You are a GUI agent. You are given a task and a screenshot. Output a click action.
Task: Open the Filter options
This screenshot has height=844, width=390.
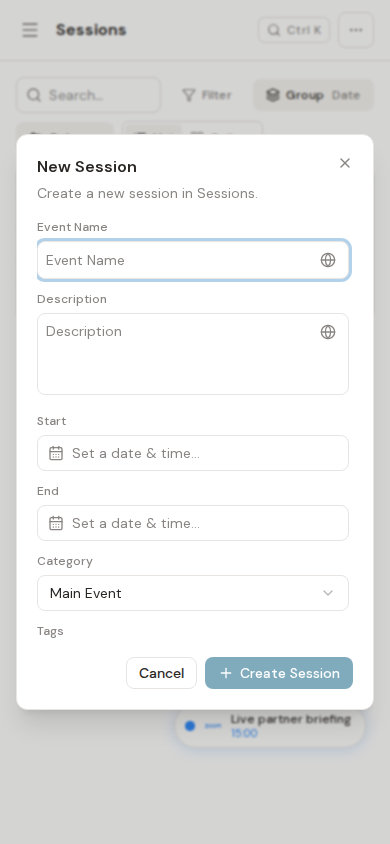(207, 95)
